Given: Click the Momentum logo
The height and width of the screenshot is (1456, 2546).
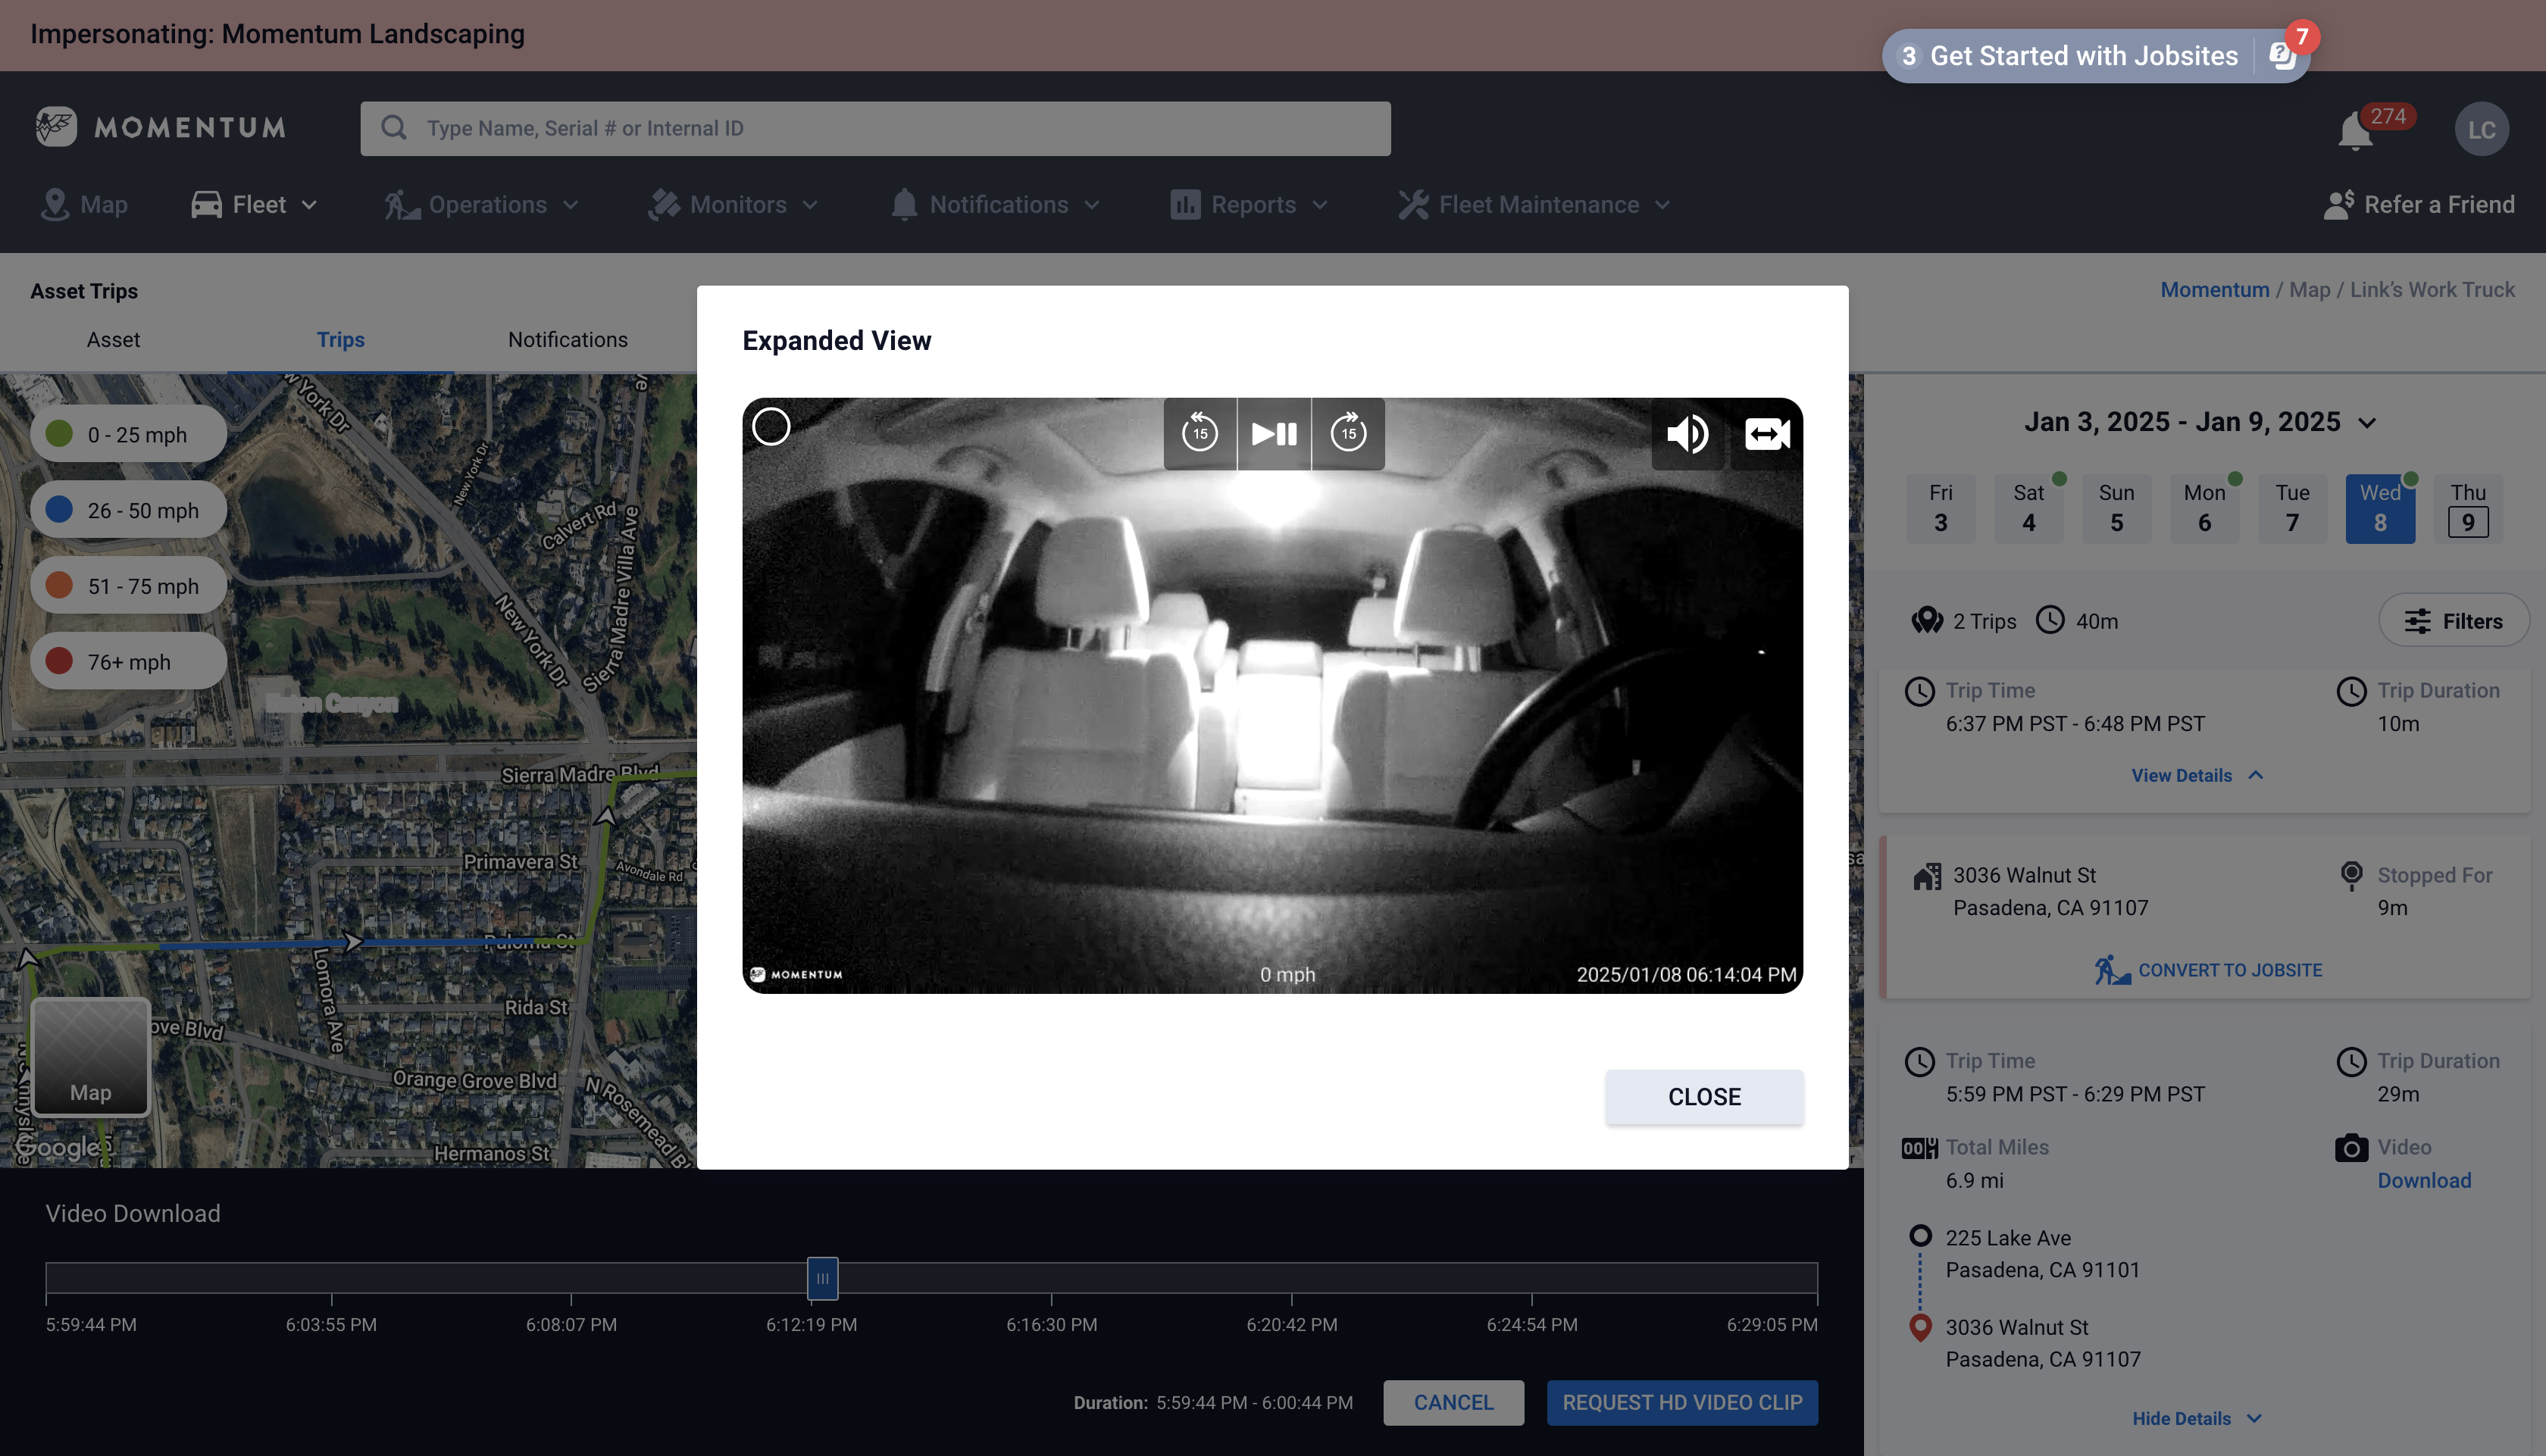Looking at the screenshot, I should [x=160, y=127].
